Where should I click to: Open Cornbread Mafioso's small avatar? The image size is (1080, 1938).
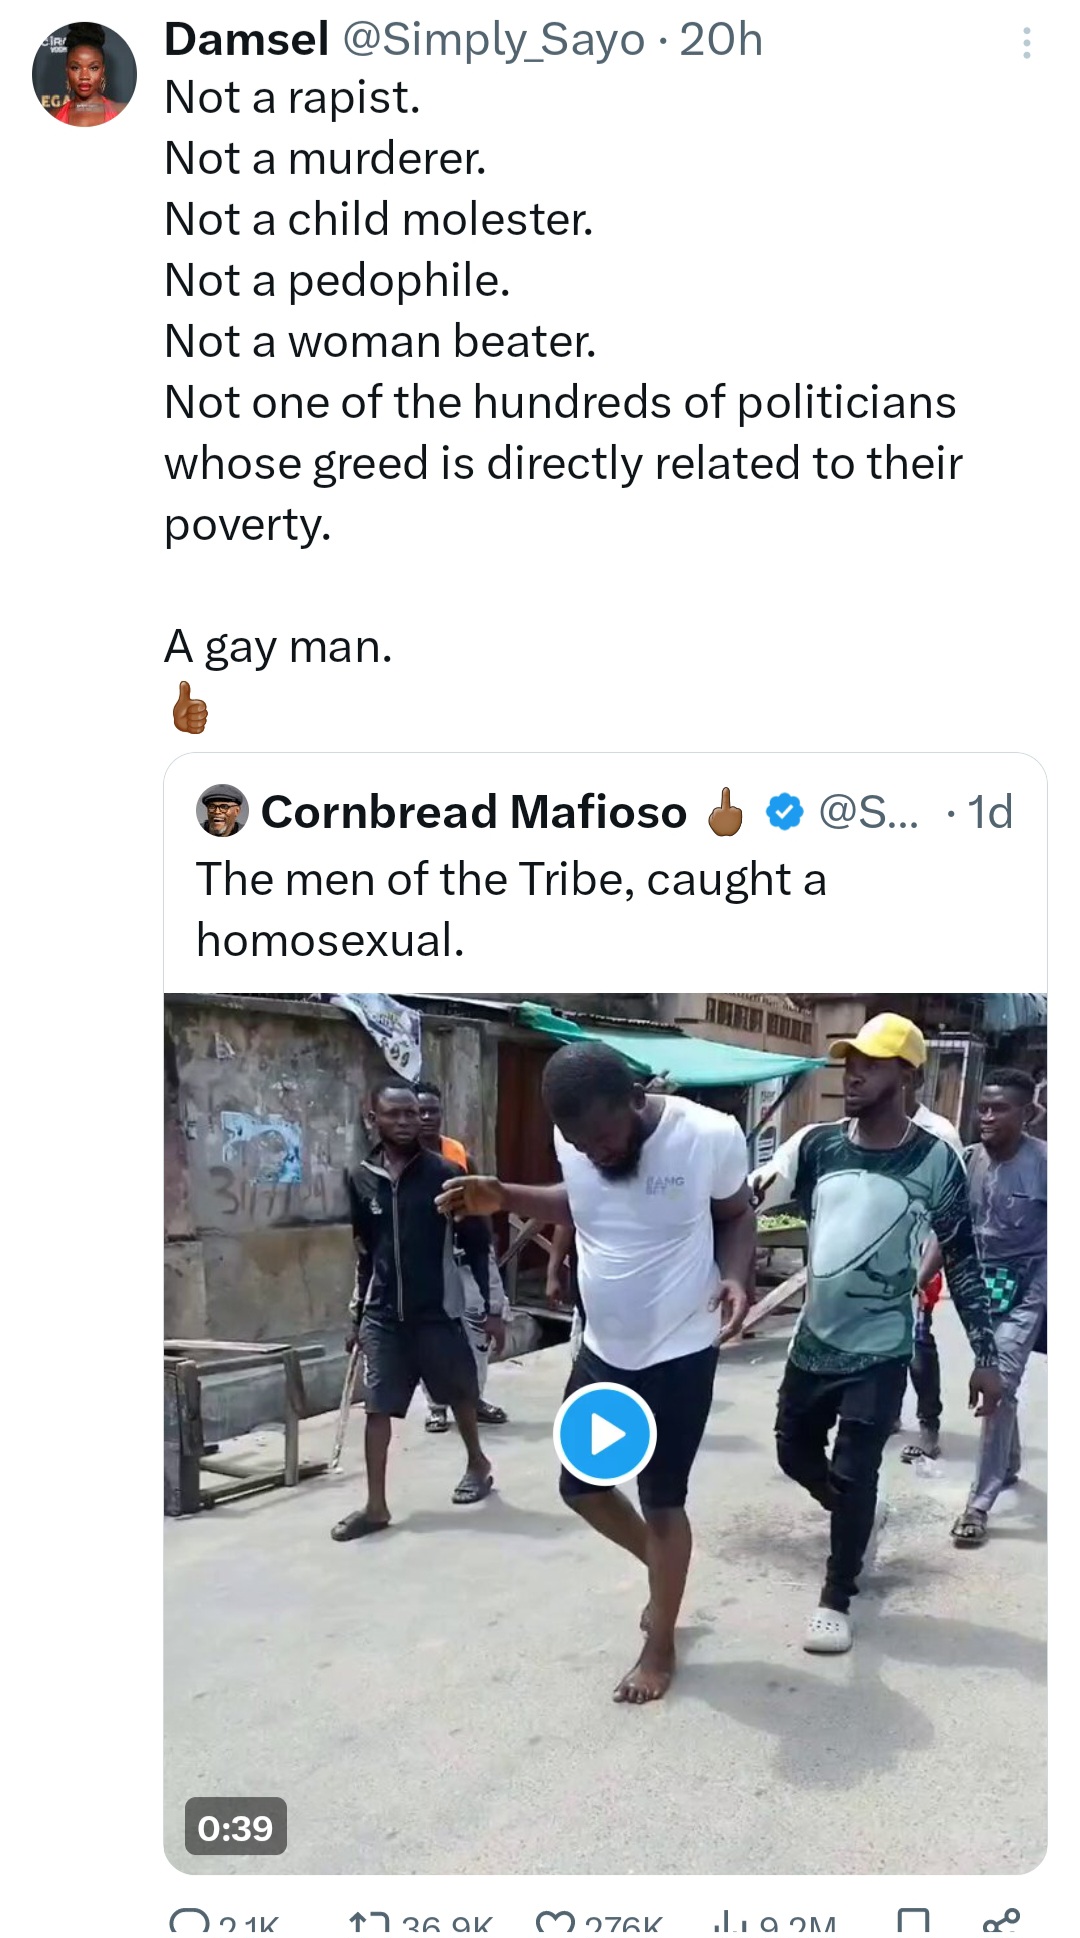point(221,811)
